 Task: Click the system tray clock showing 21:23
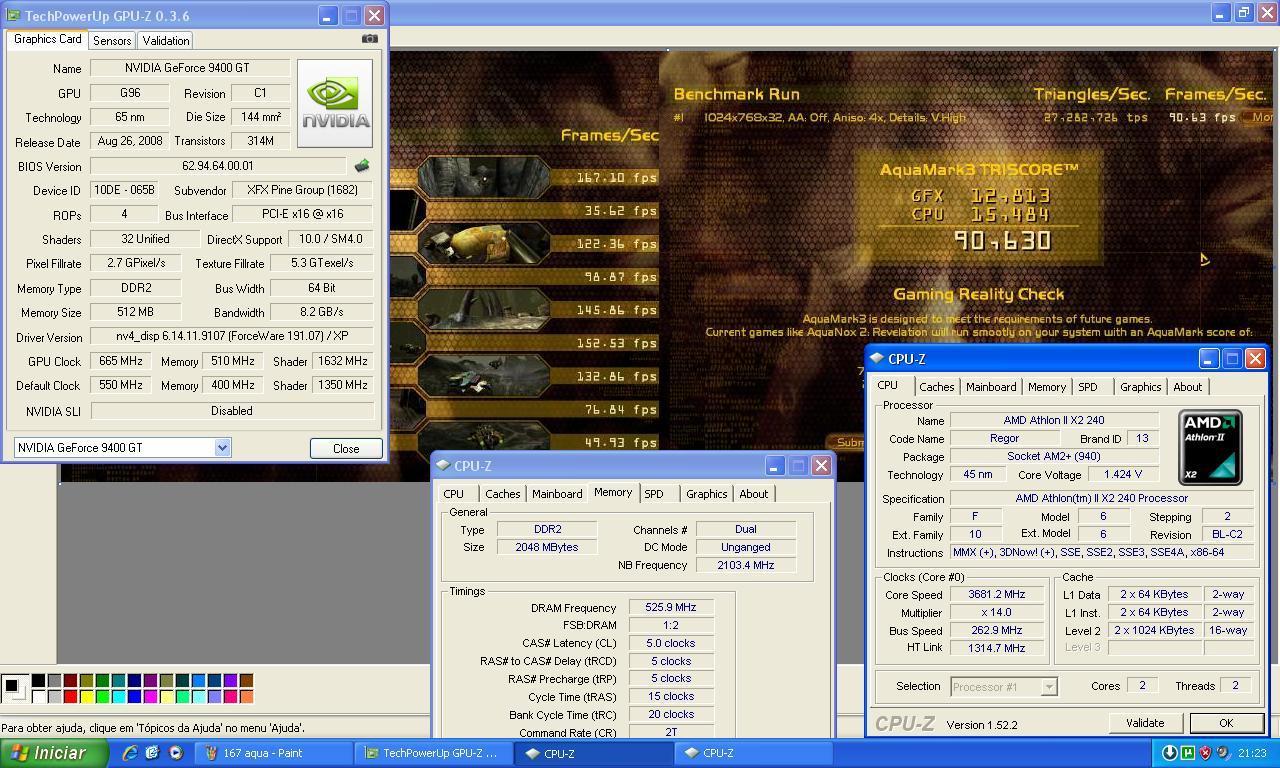1251,753
